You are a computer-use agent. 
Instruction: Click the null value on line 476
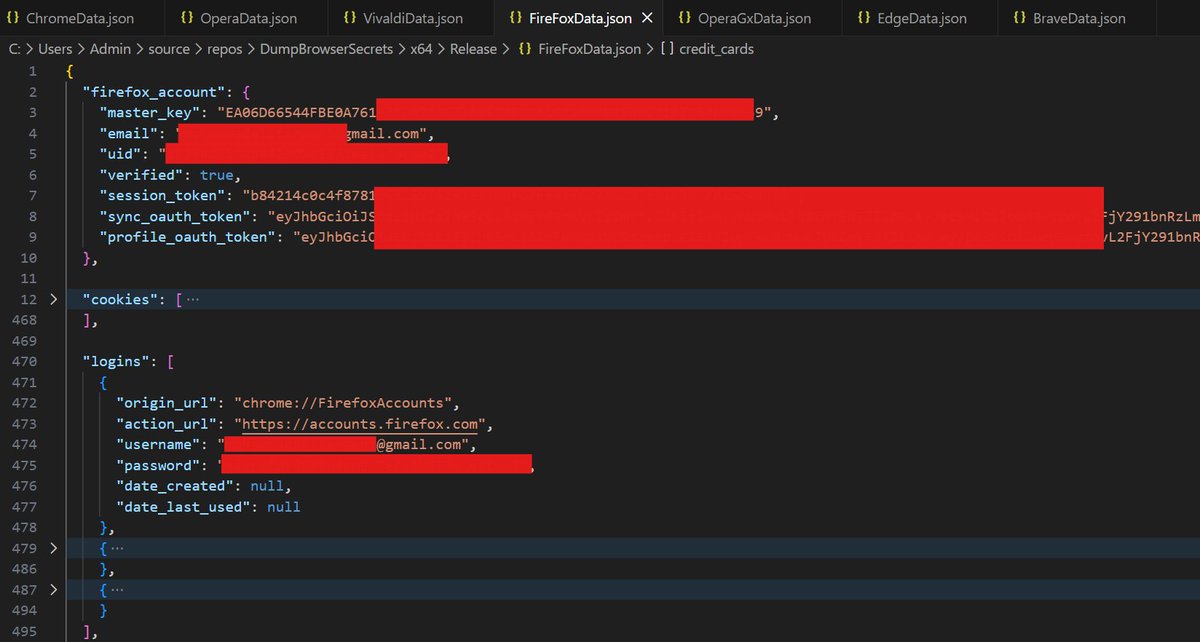pyautogui.click(x=267, y=486)
